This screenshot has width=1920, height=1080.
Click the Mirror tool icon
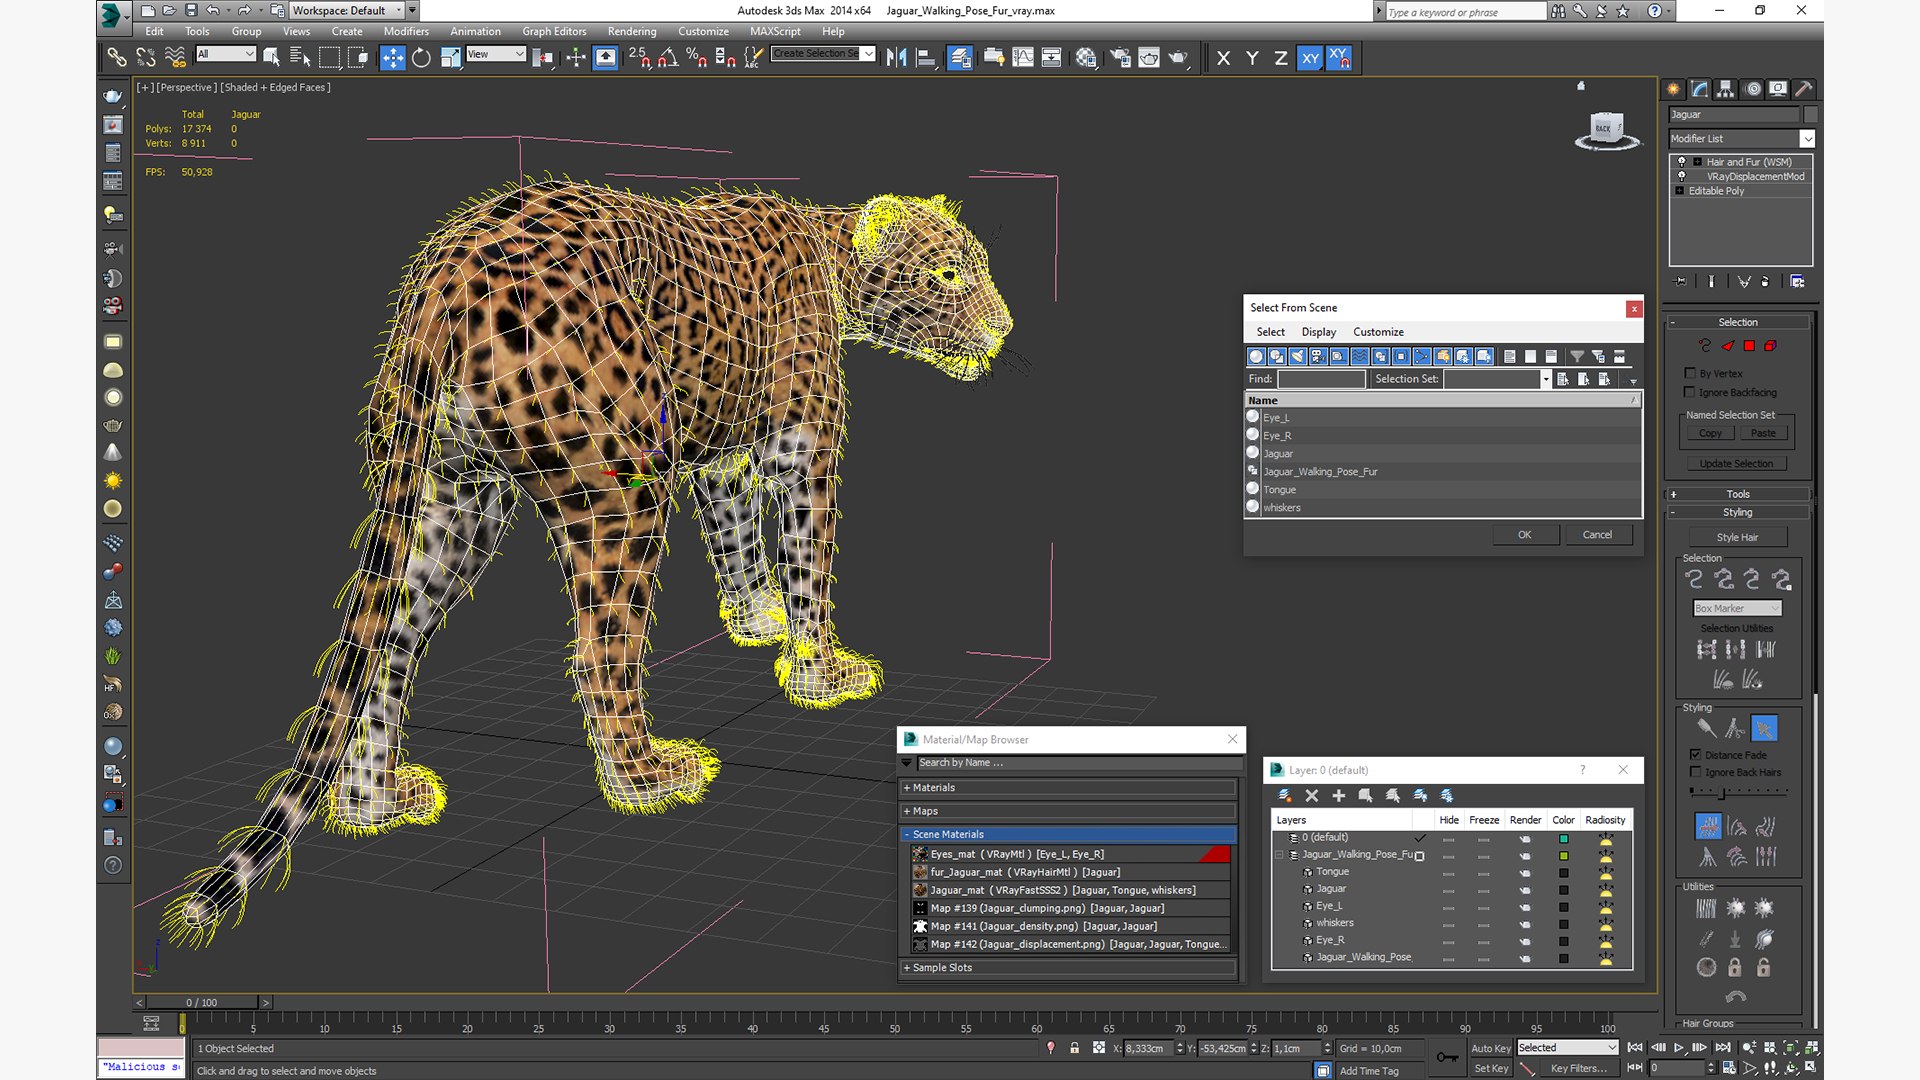pos(896,58)
